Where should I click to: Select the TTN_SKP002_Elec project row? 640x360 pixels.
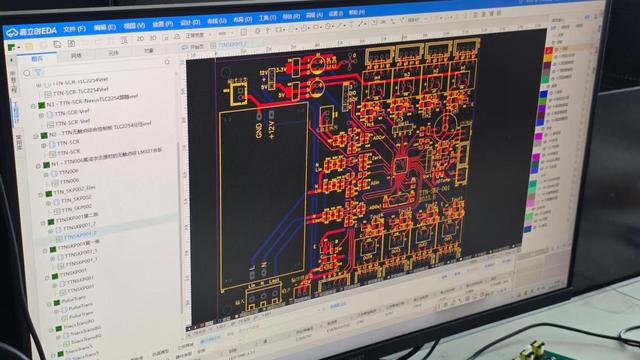(74, 191)
